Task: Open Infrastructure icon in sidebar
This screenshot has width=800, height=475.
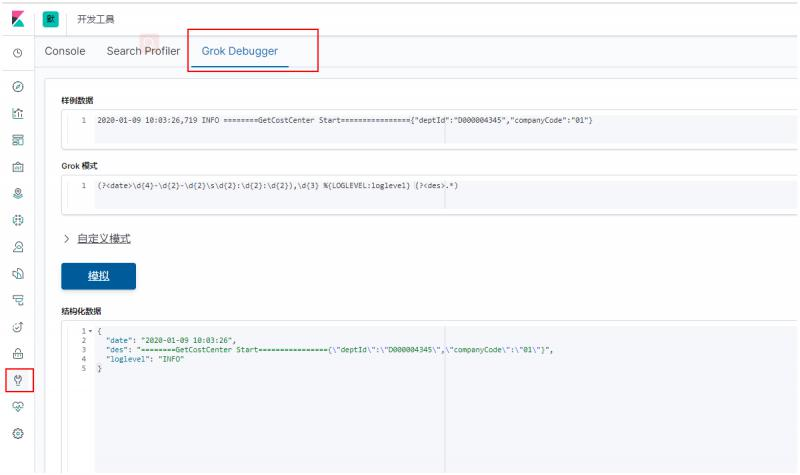Action: tap(18, 247)
